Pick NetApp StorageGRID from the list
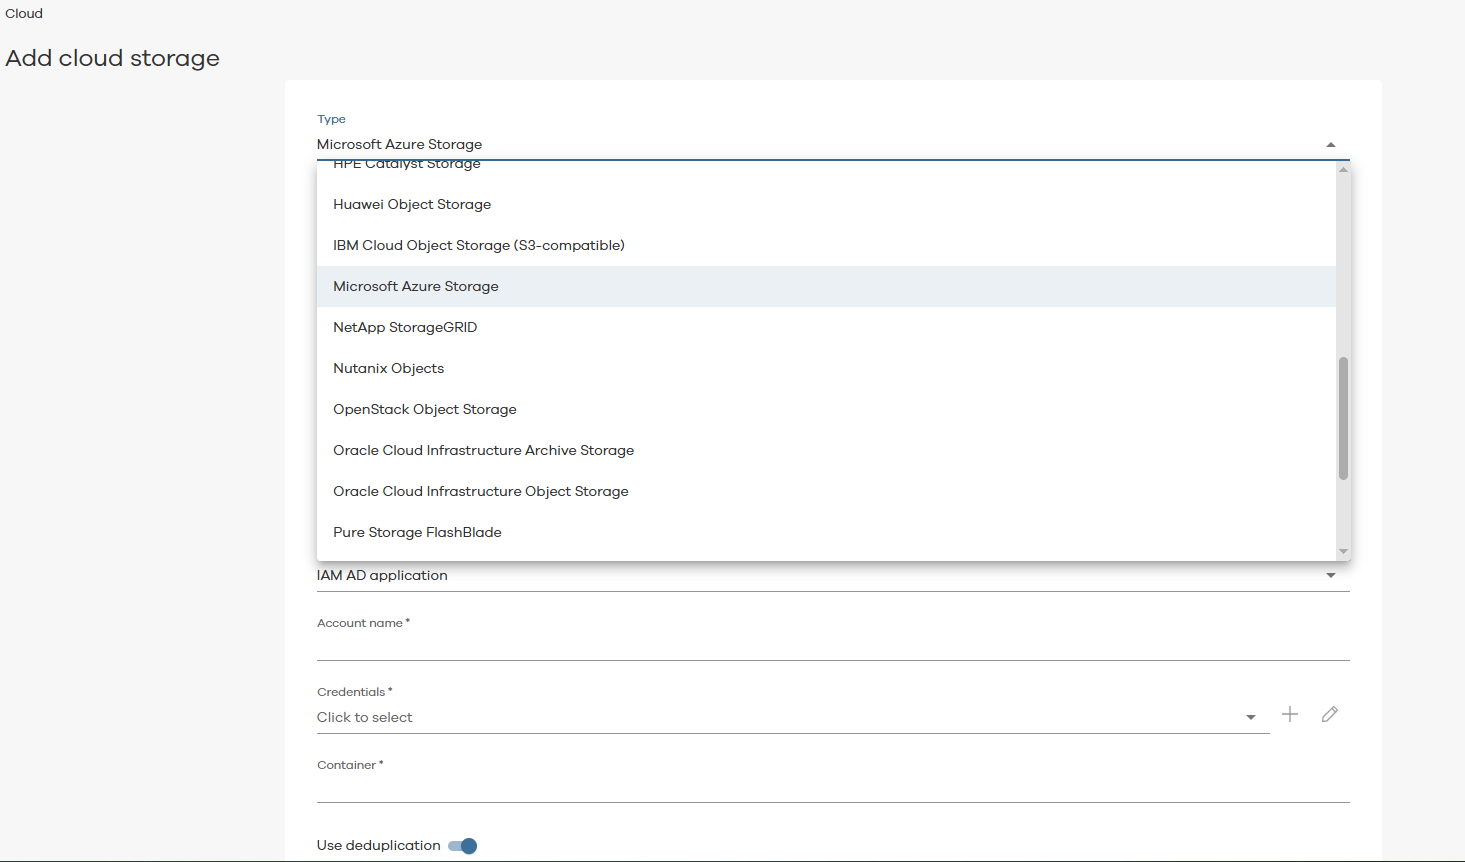The height and width of the screenshot is (862, 1465). (405, 327)
